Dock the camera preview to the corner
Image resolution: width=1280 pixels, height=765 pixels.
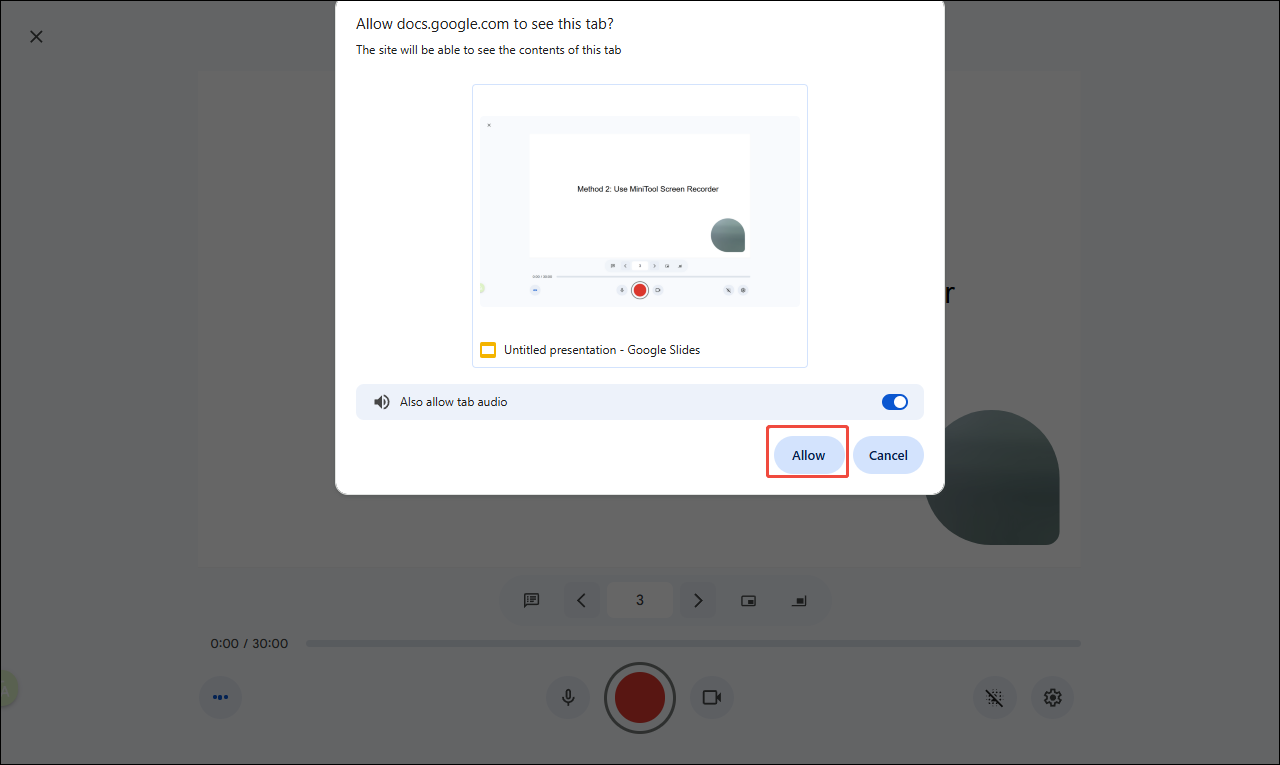click(799, 600)
